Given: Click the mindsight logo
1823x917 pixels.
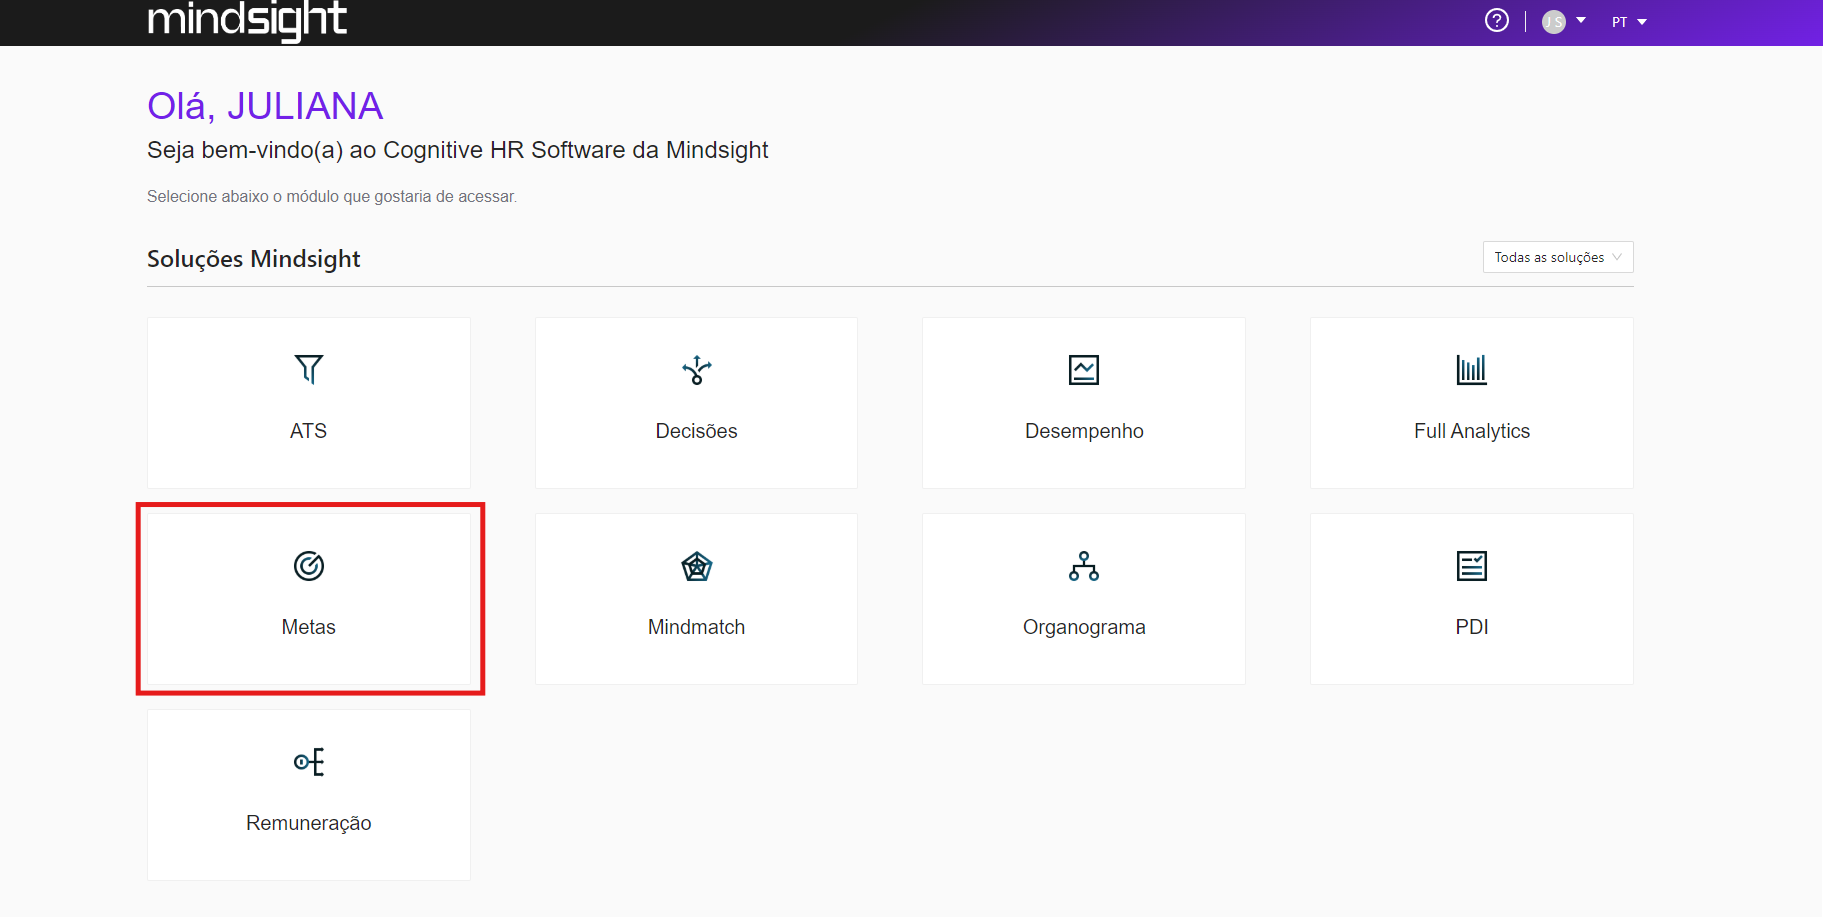Looking at the screenshot, I should [246, 20].
